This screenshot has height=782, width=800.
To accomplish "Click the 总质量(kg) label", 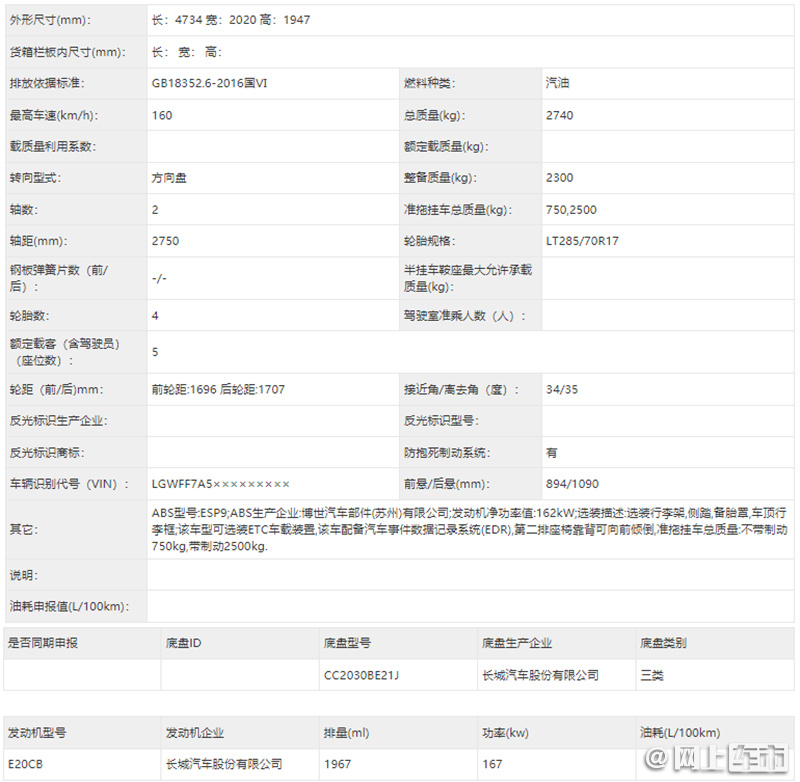I will (434, 115).
